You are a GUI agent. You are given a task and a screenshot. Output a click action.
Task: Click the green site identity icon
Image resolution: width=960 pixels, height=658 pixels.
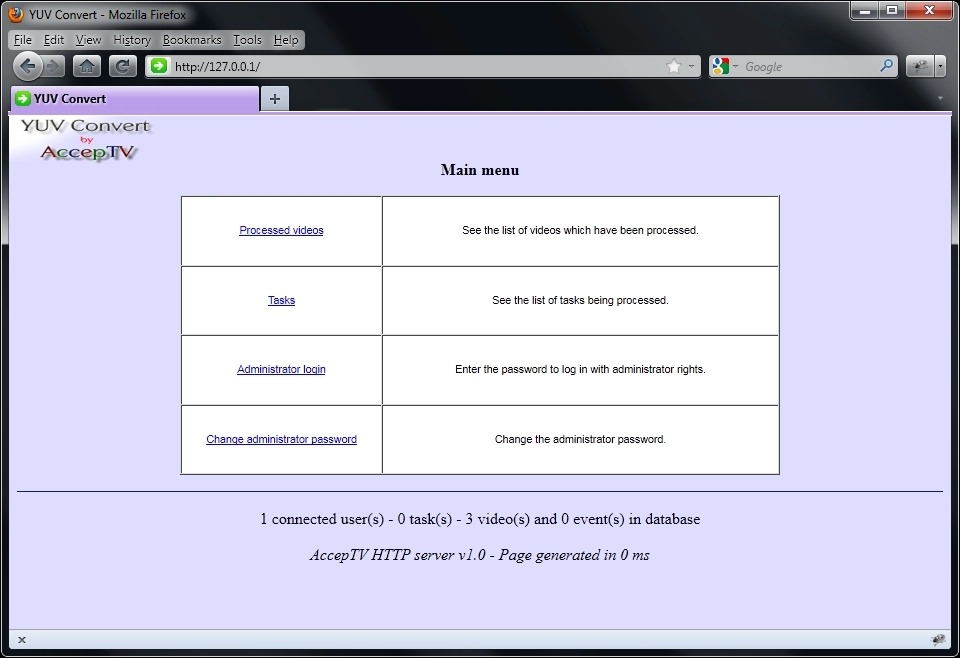point(159,66)
